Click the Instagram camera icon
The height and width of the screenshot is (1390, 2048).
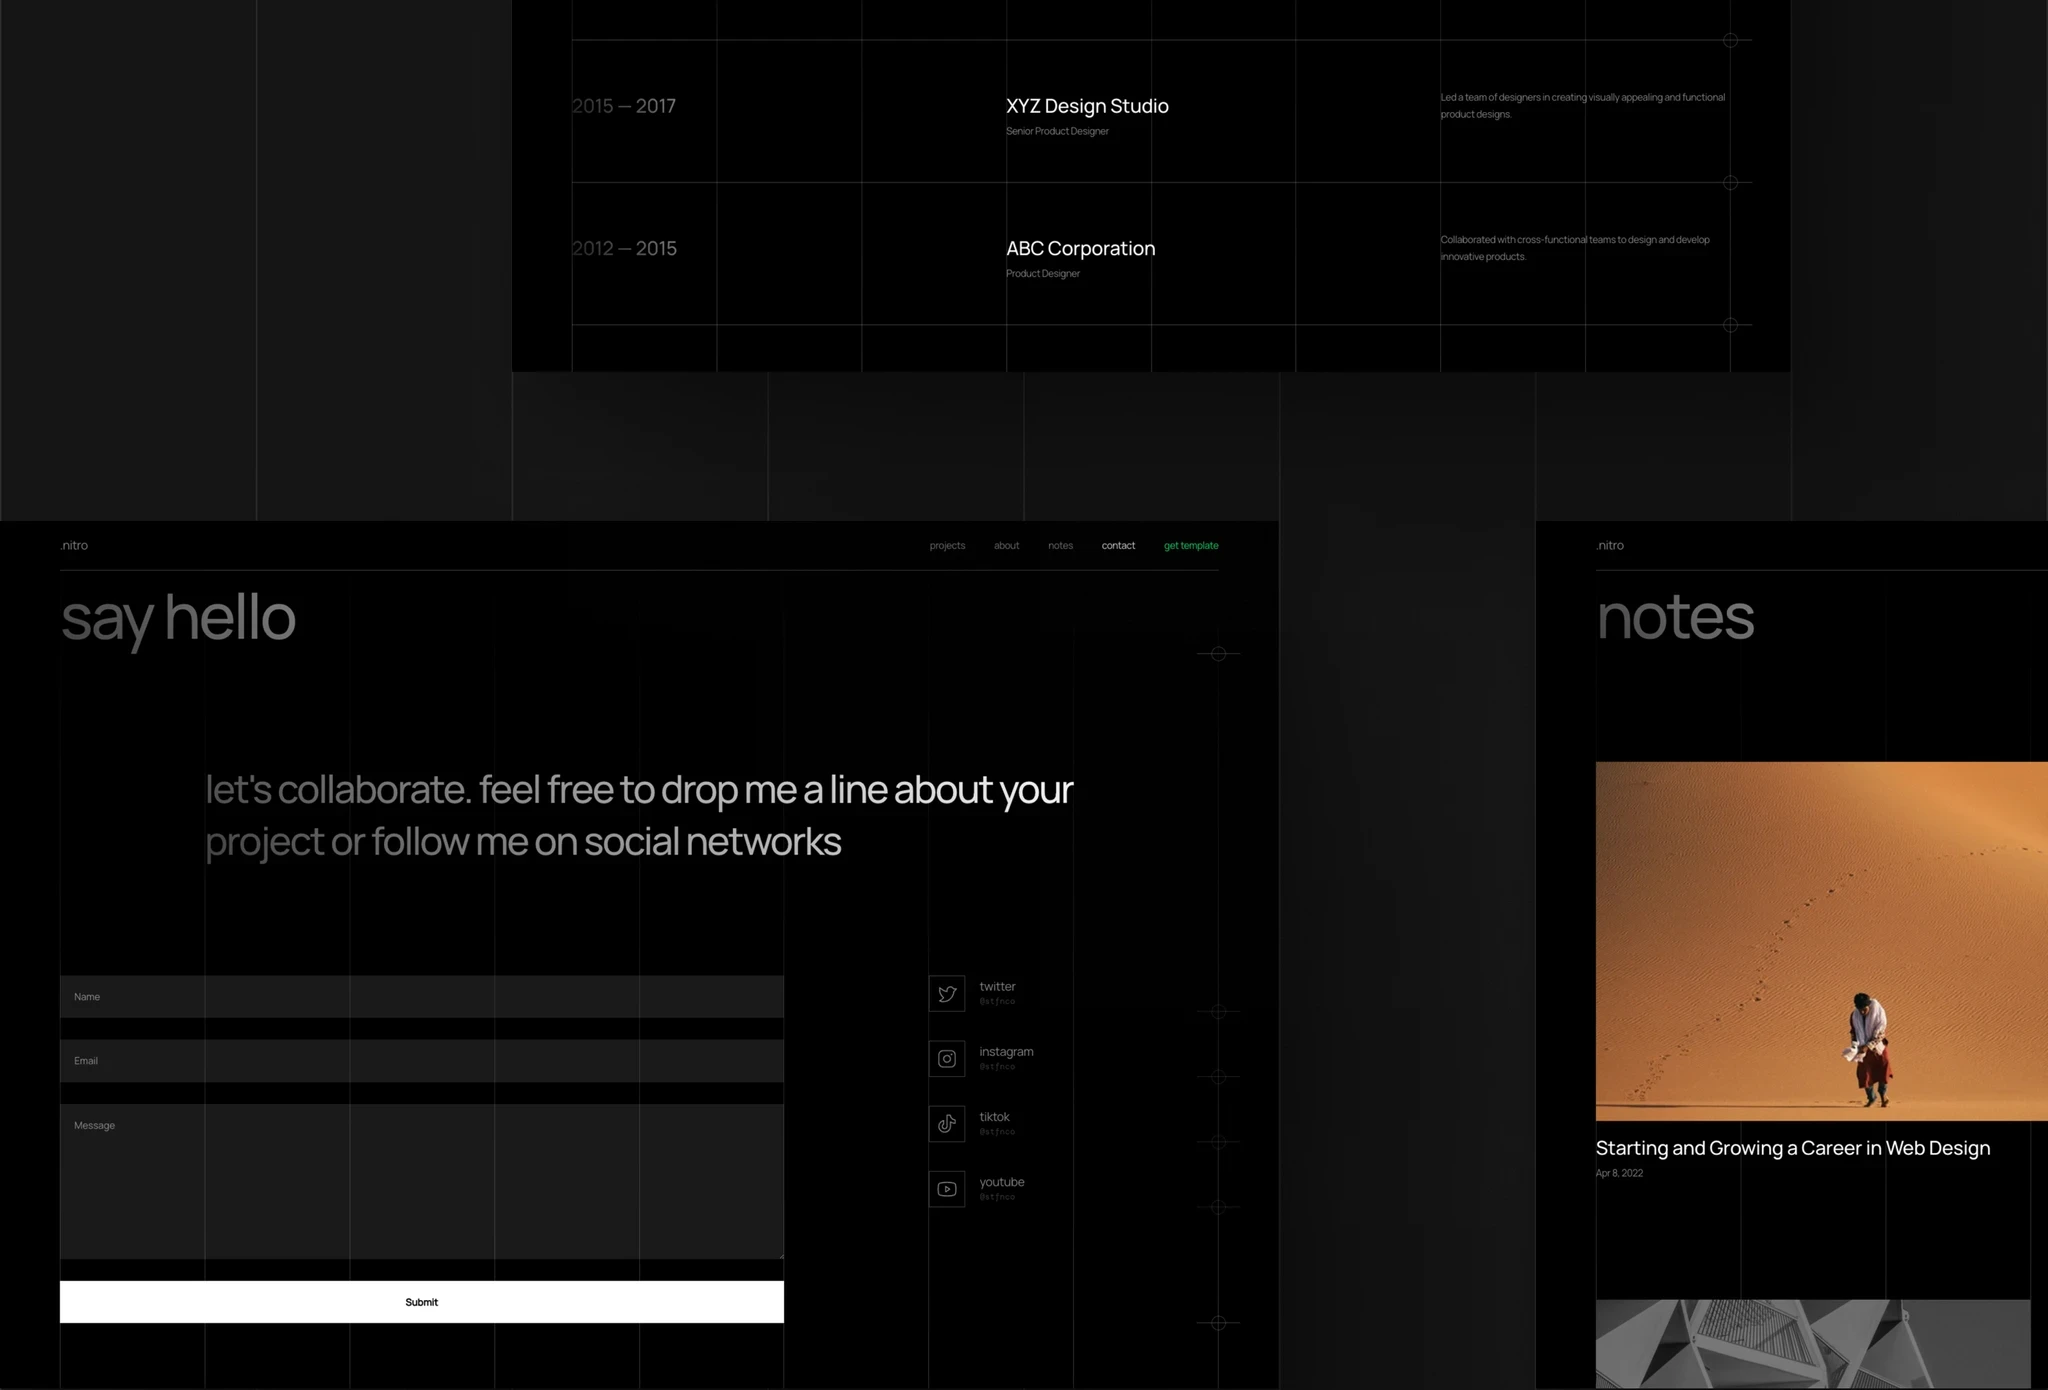[946, 1059]
